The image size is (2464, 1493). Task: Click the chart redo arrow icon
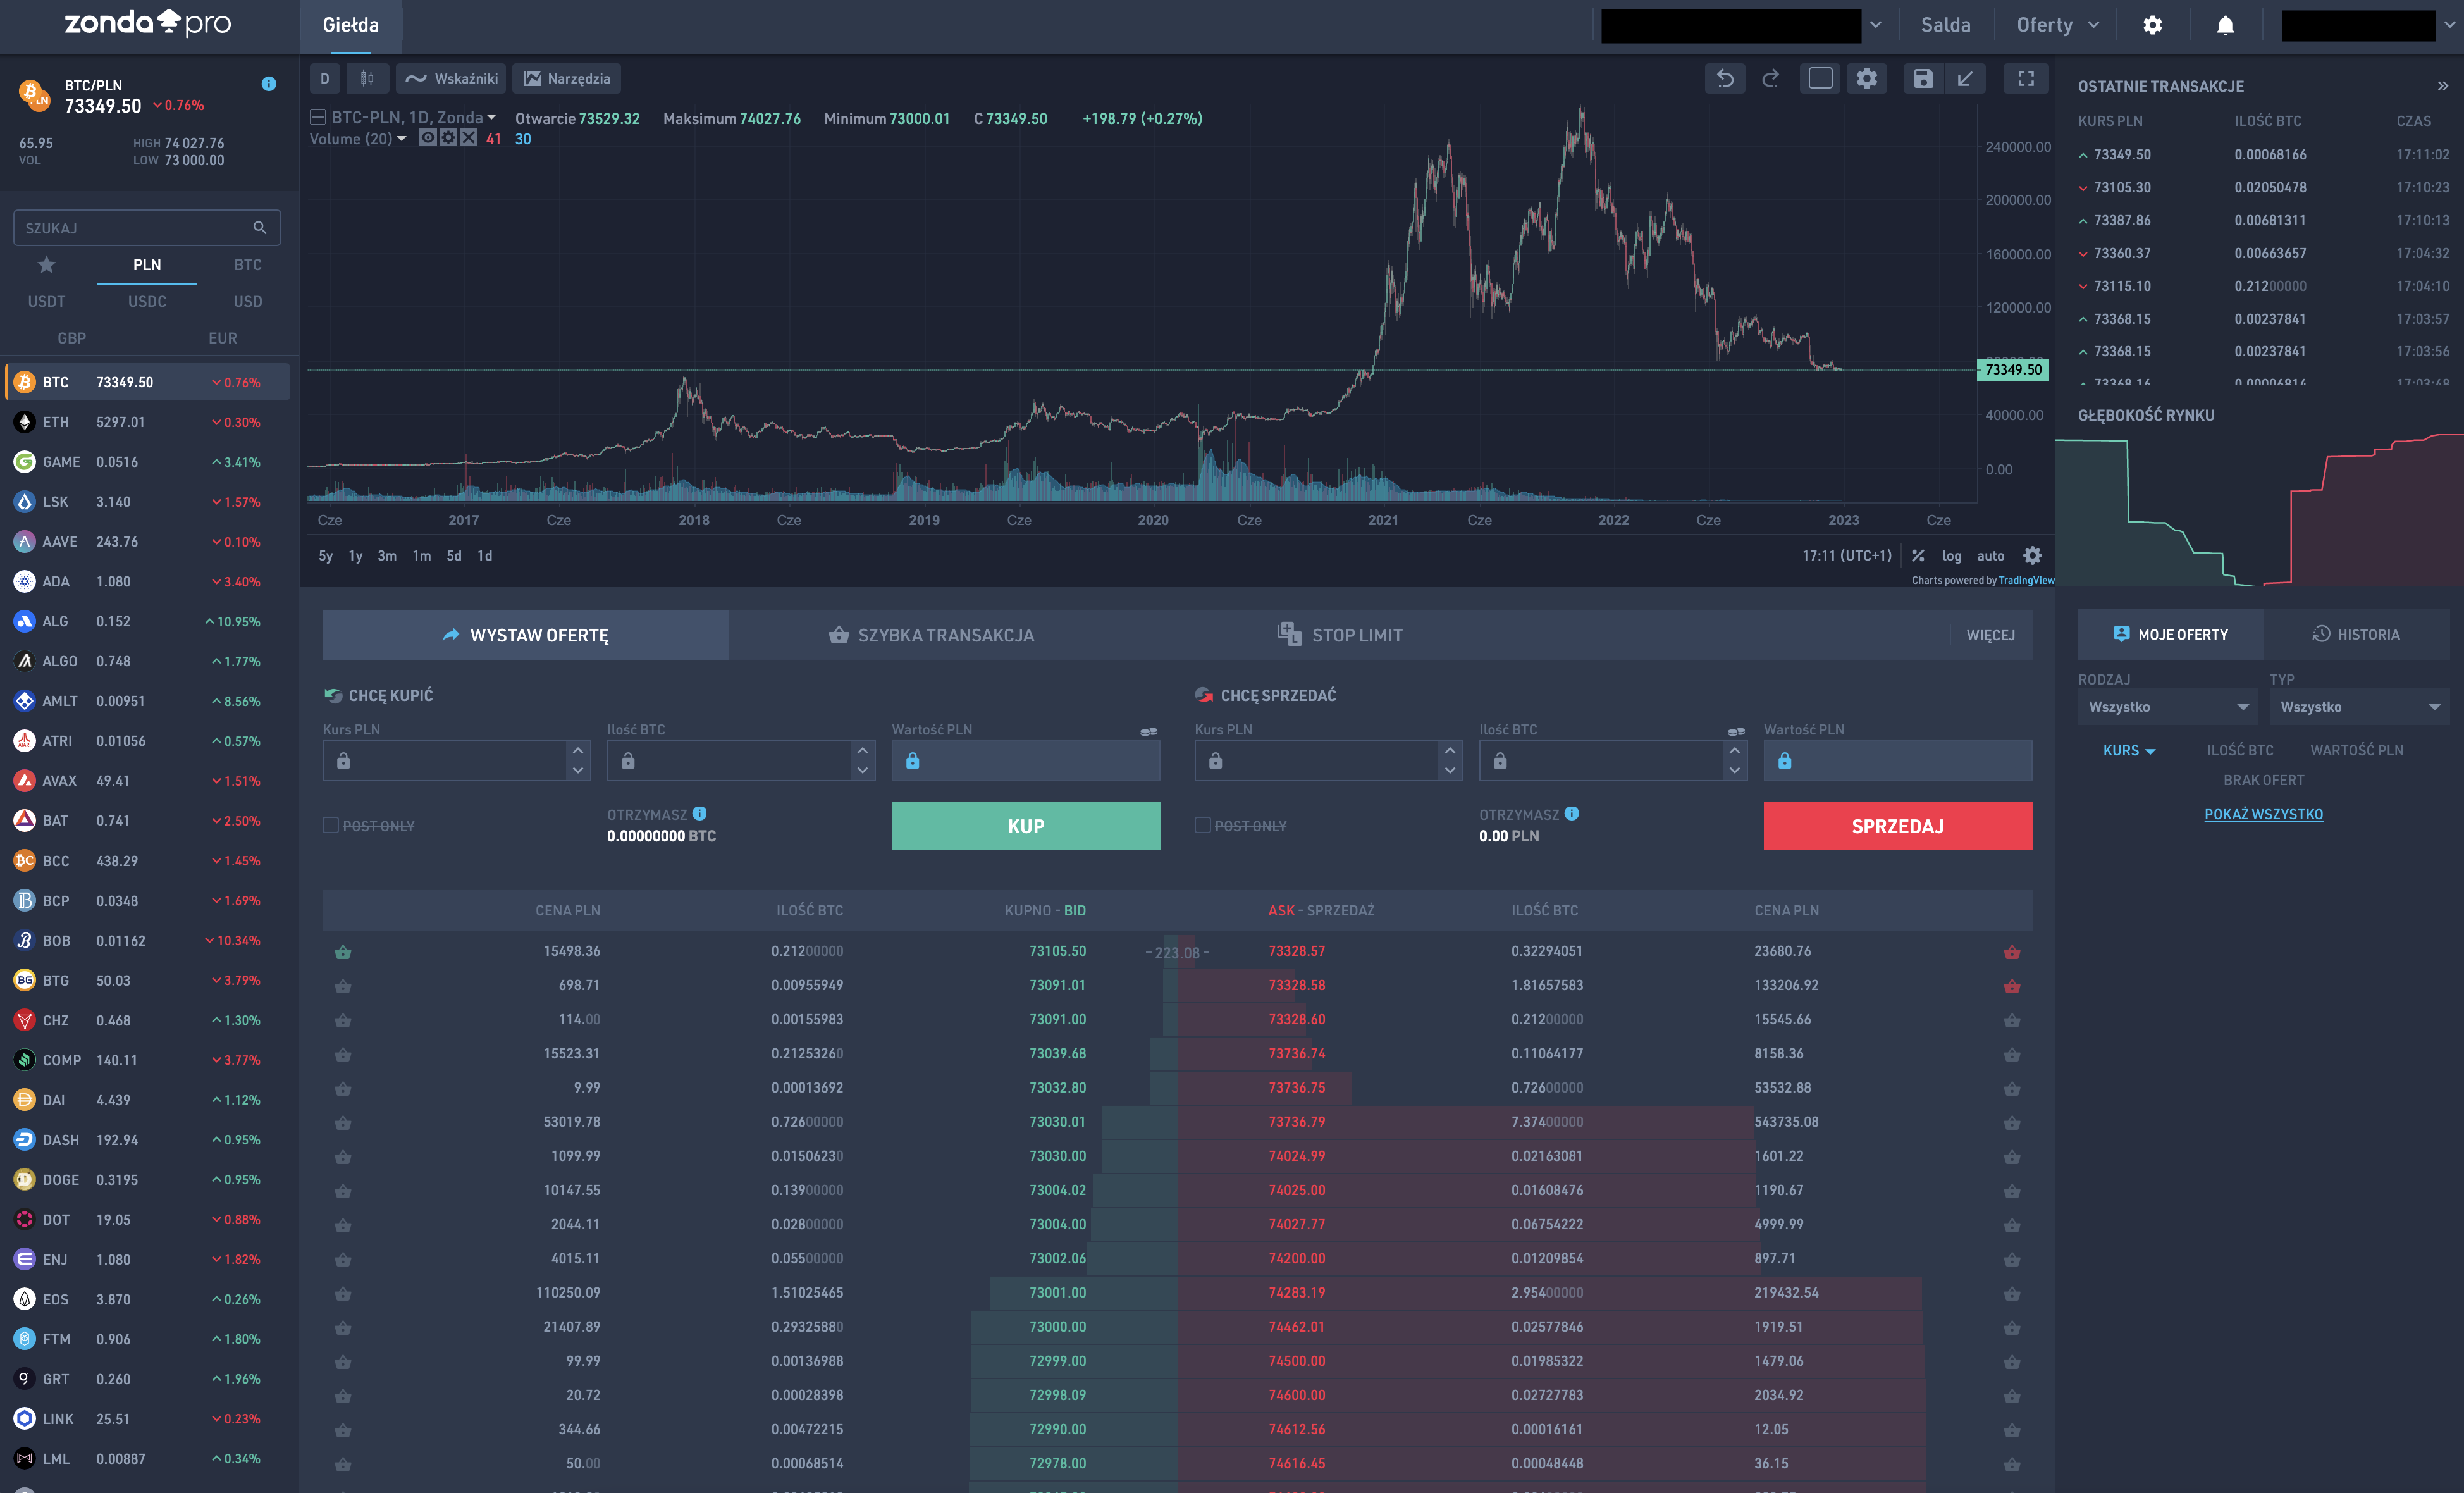[1770, 79]
